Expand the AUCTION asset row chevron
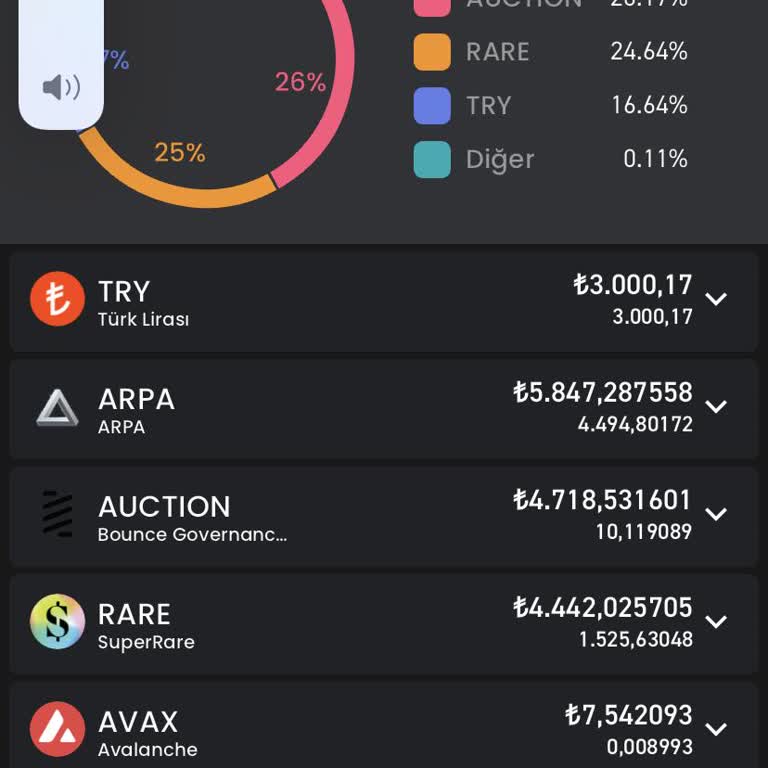The height and width of the screenshot is (768, 768). click(x=716, y=514)
